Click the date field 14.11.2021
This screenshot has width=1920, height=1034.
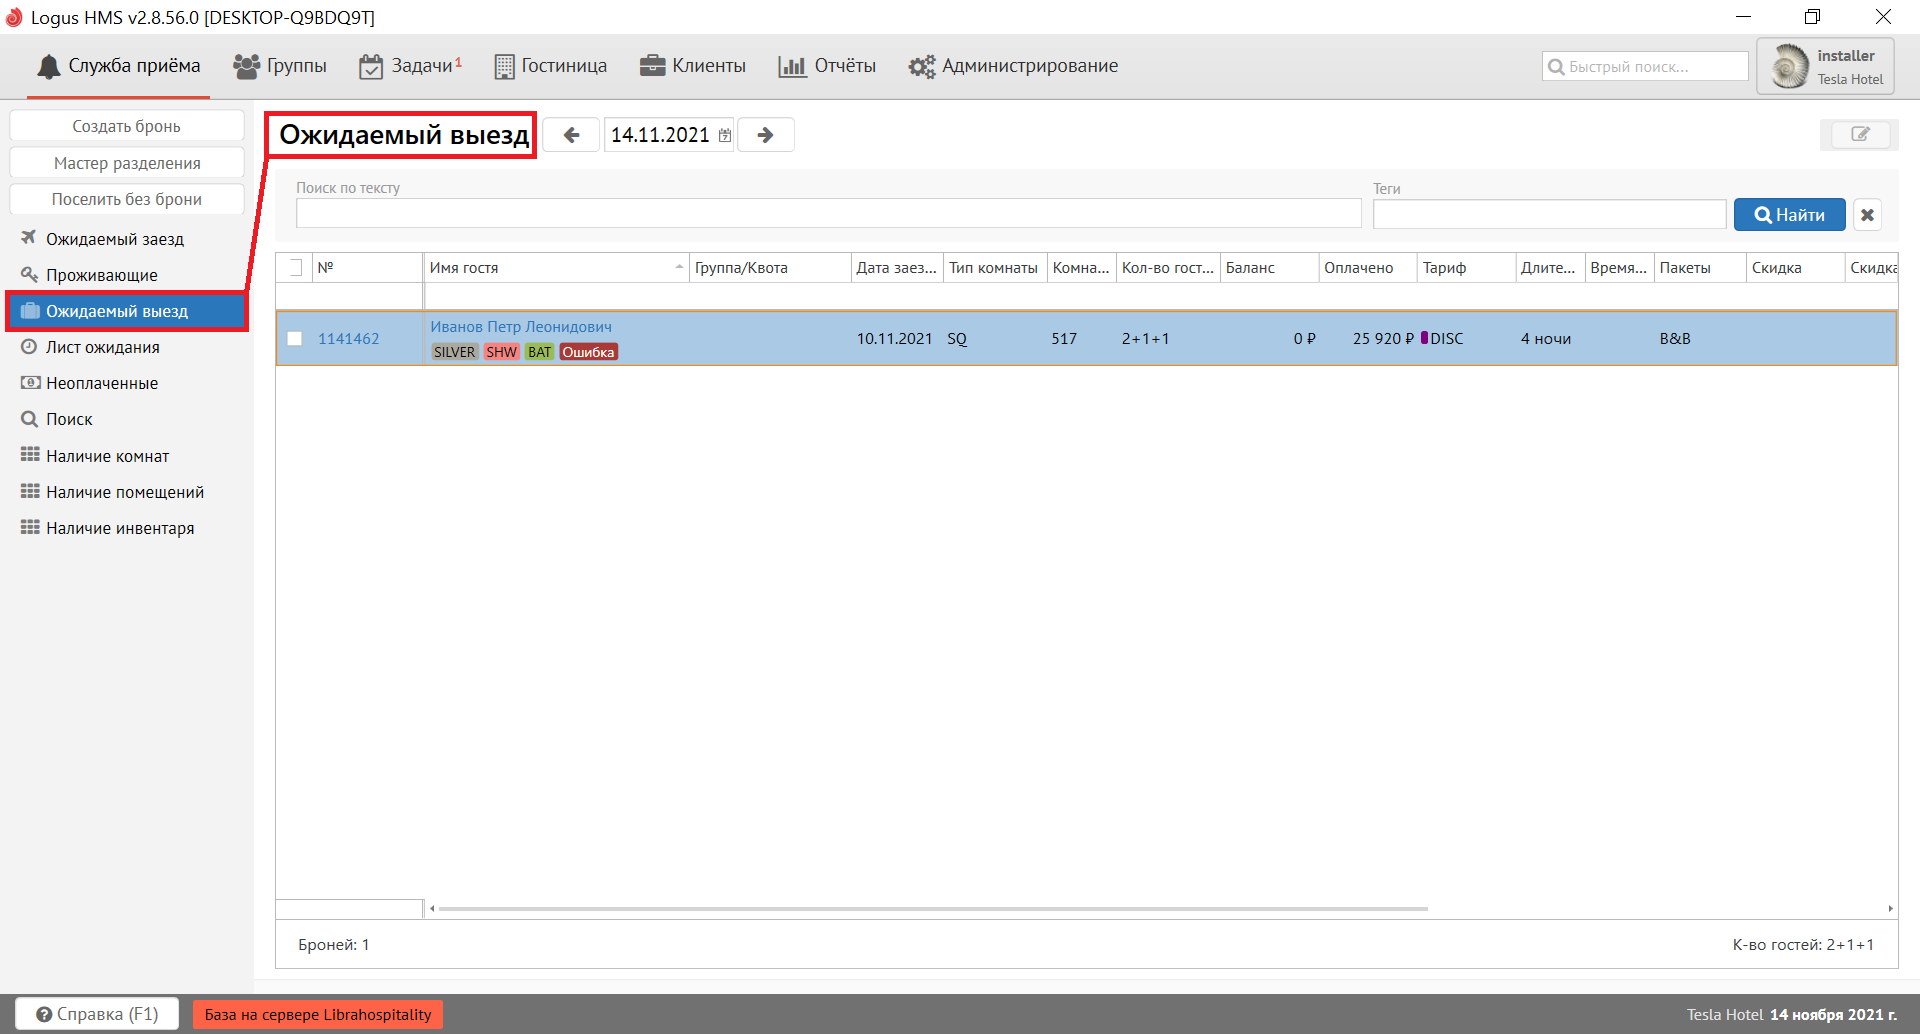pos(660,135)
